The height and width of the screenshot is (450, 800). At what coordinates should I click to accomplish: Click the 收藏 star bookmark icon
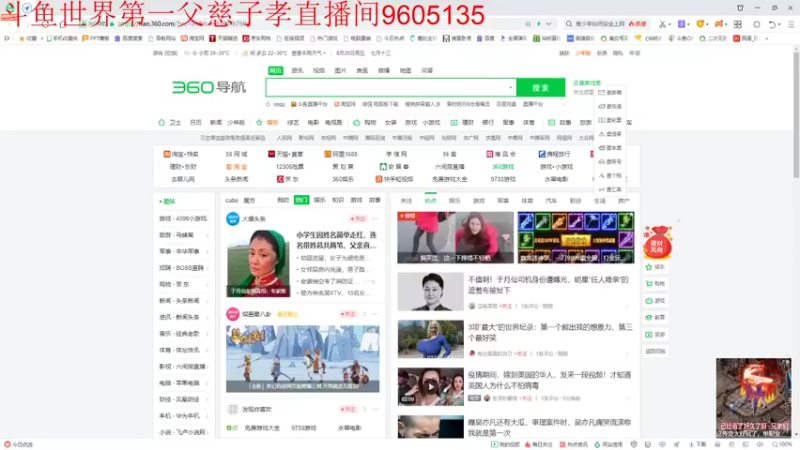(21, 38)
